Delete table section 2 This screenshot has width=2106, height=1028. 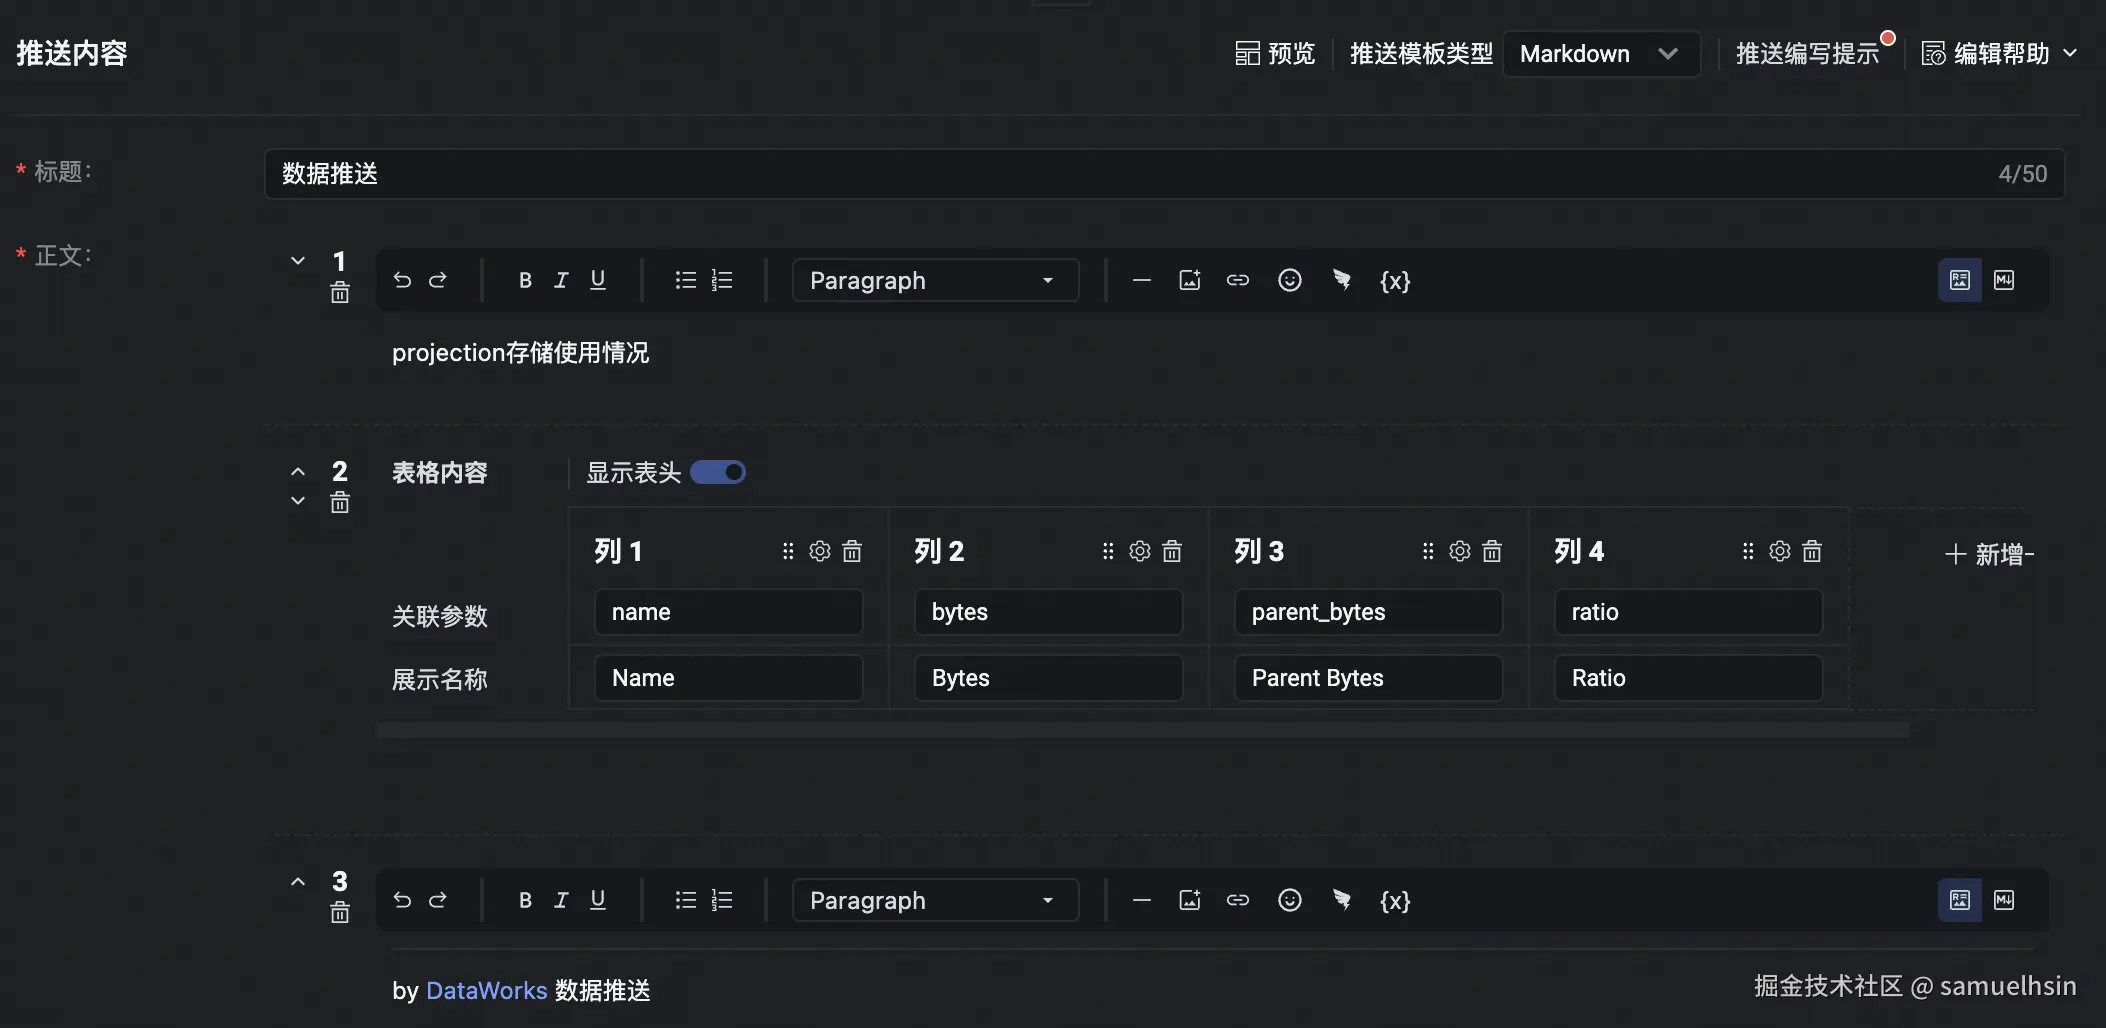click(340, 502)
